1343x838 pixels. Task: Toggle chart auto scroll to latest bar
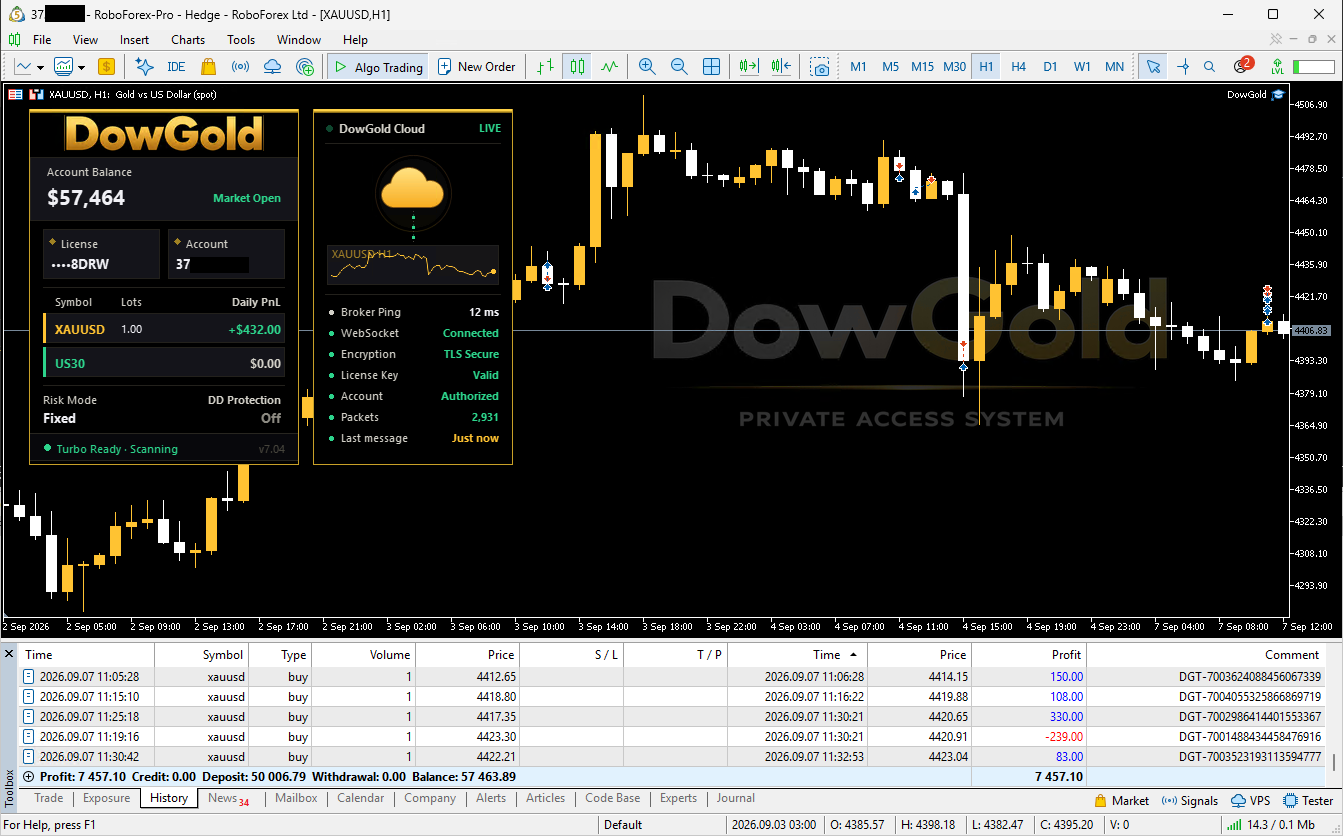point(749,67)
